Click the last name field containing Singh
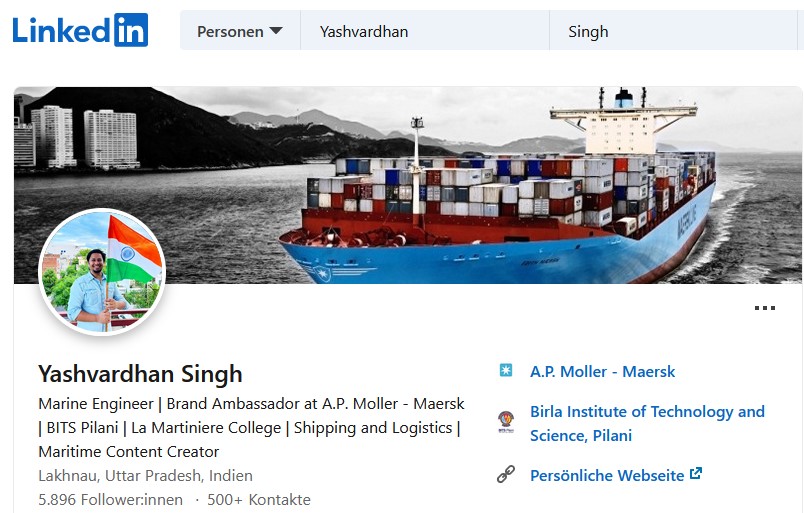 [x=676, y=31]
